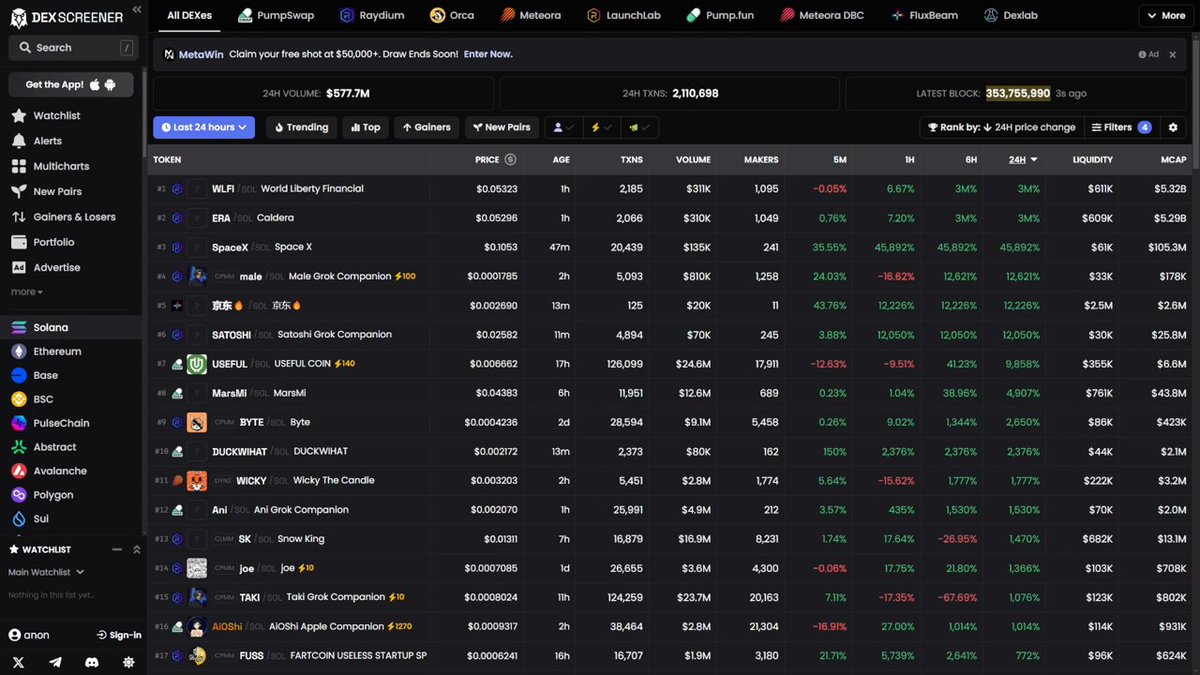1200x675 pixels.
Task: Click the Trending button
Action: tap(300, 127)
